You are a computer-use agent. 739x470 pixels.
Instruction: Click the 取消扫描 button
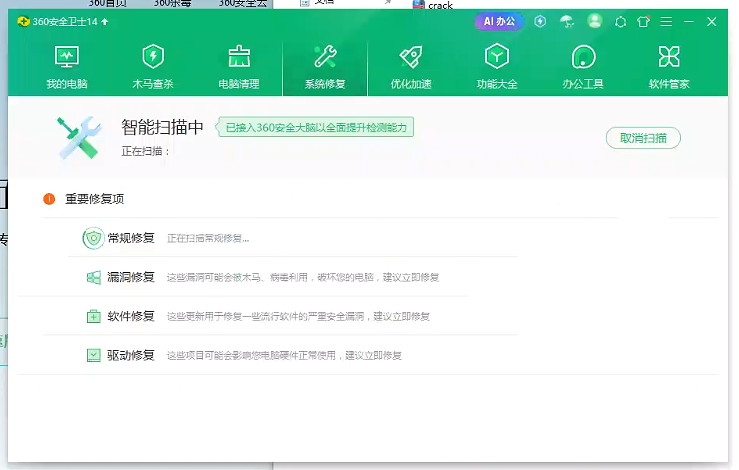tap(643, 138)
